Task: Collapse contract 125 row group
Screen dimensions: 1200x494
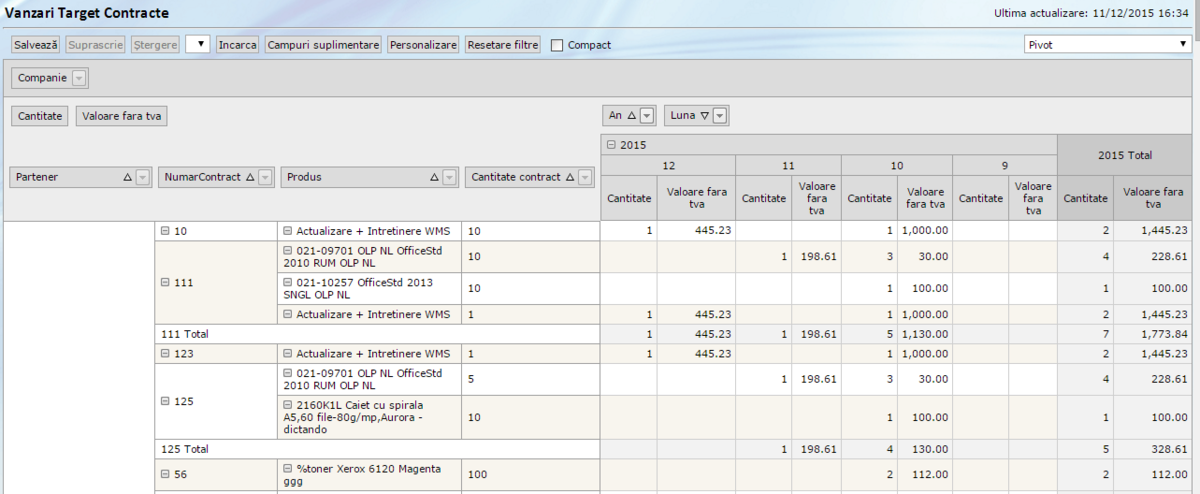Action: 165,401
